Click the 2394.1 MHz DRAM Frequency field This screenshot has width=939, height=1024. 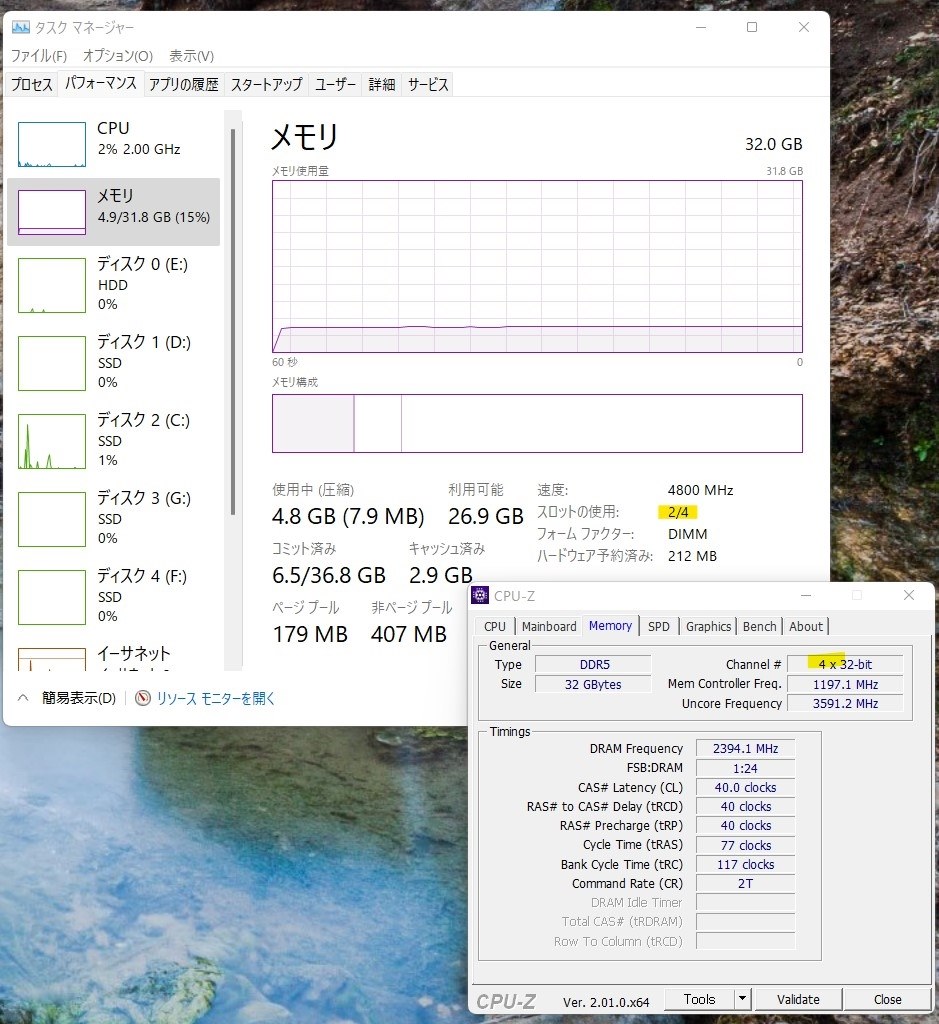(x=745, y=748)
